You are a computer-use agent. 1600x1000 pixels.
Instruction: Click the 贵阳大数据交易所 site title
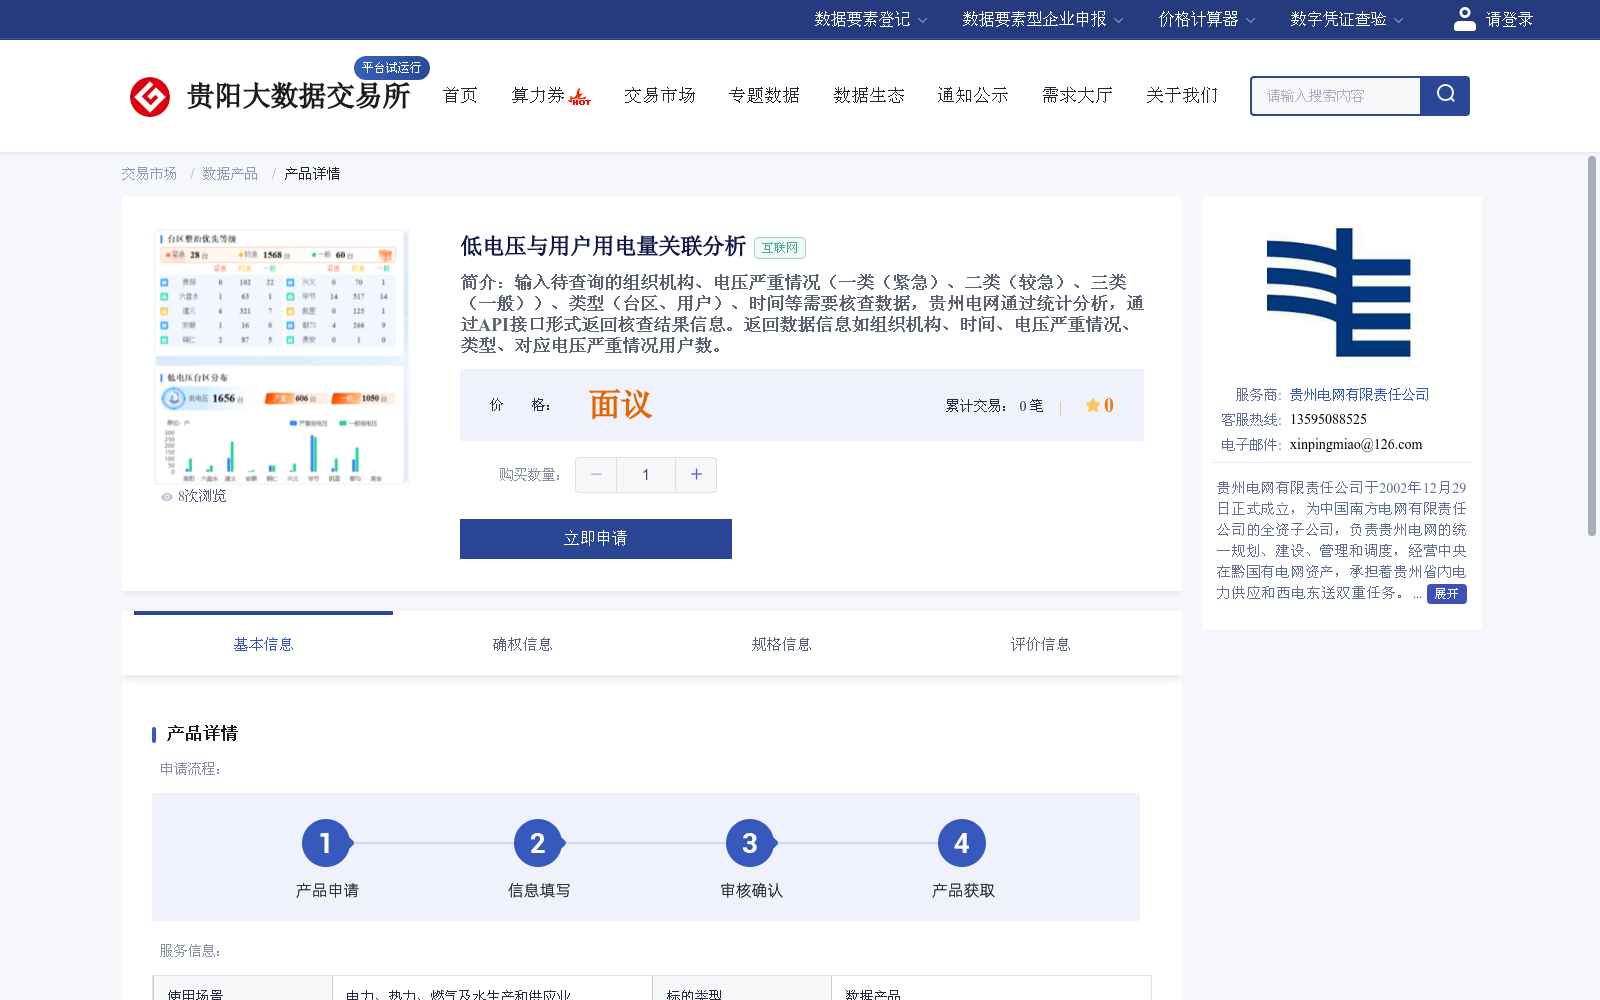tap(298, 96)
